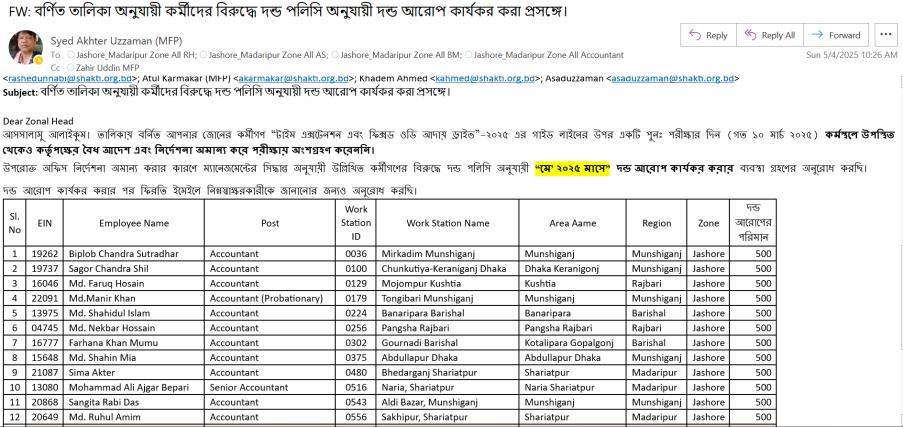Click the Zone column header

(708, 223)
